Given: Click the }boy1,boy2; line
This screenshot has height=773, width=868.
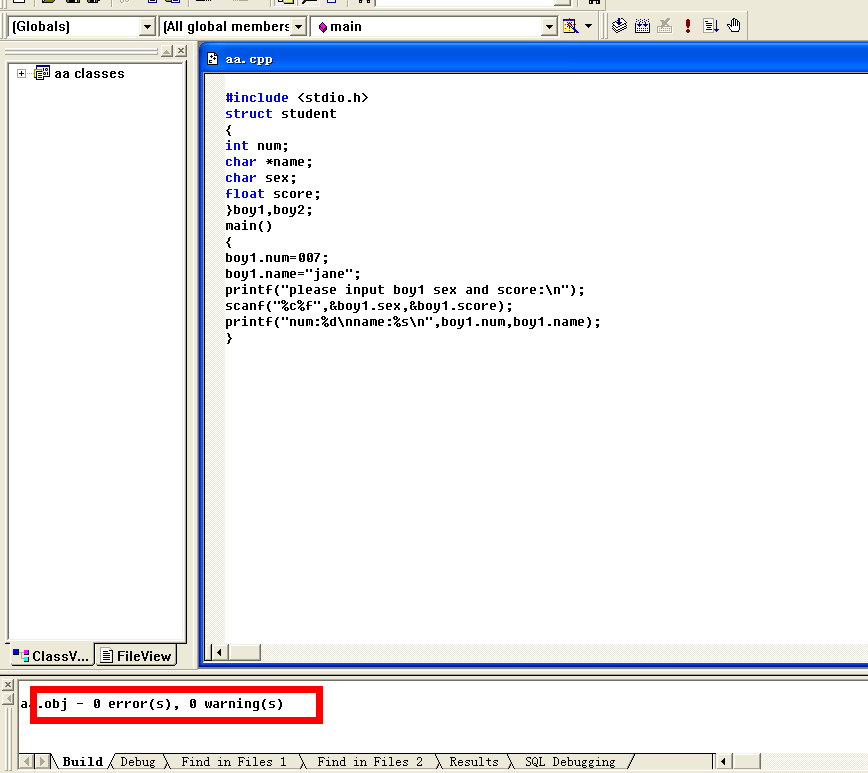Looking at the screenshot, I should coord(269,210).
